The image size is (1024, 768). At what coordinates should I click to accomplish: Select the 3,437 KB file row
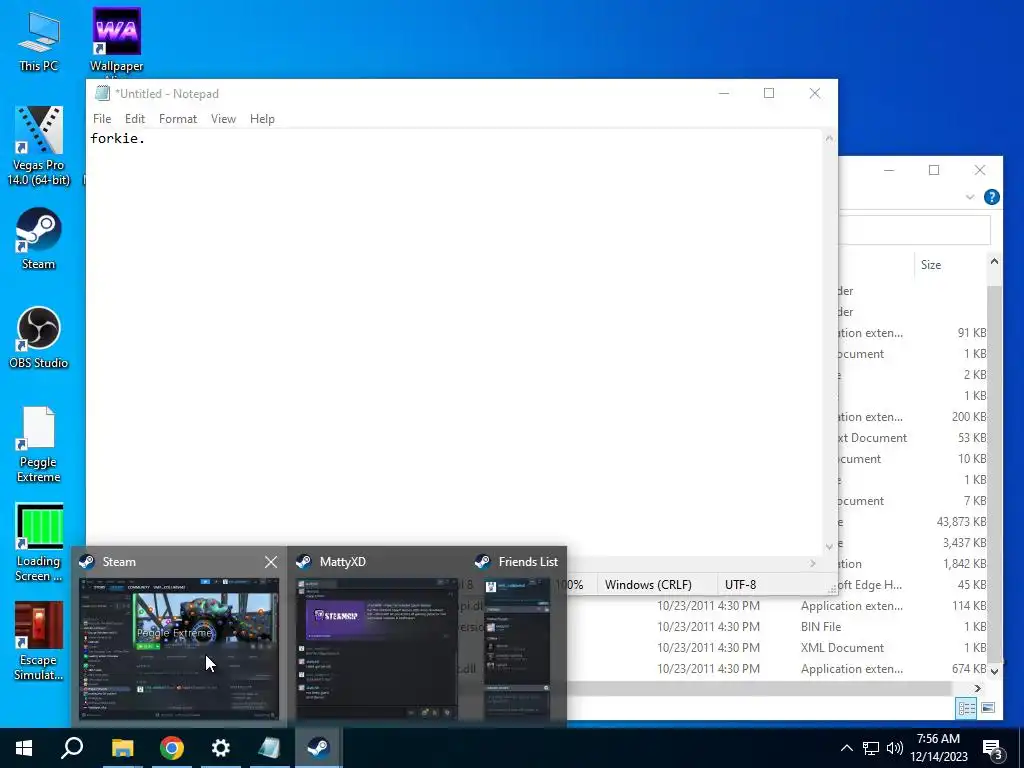click(x=913, y=543)
